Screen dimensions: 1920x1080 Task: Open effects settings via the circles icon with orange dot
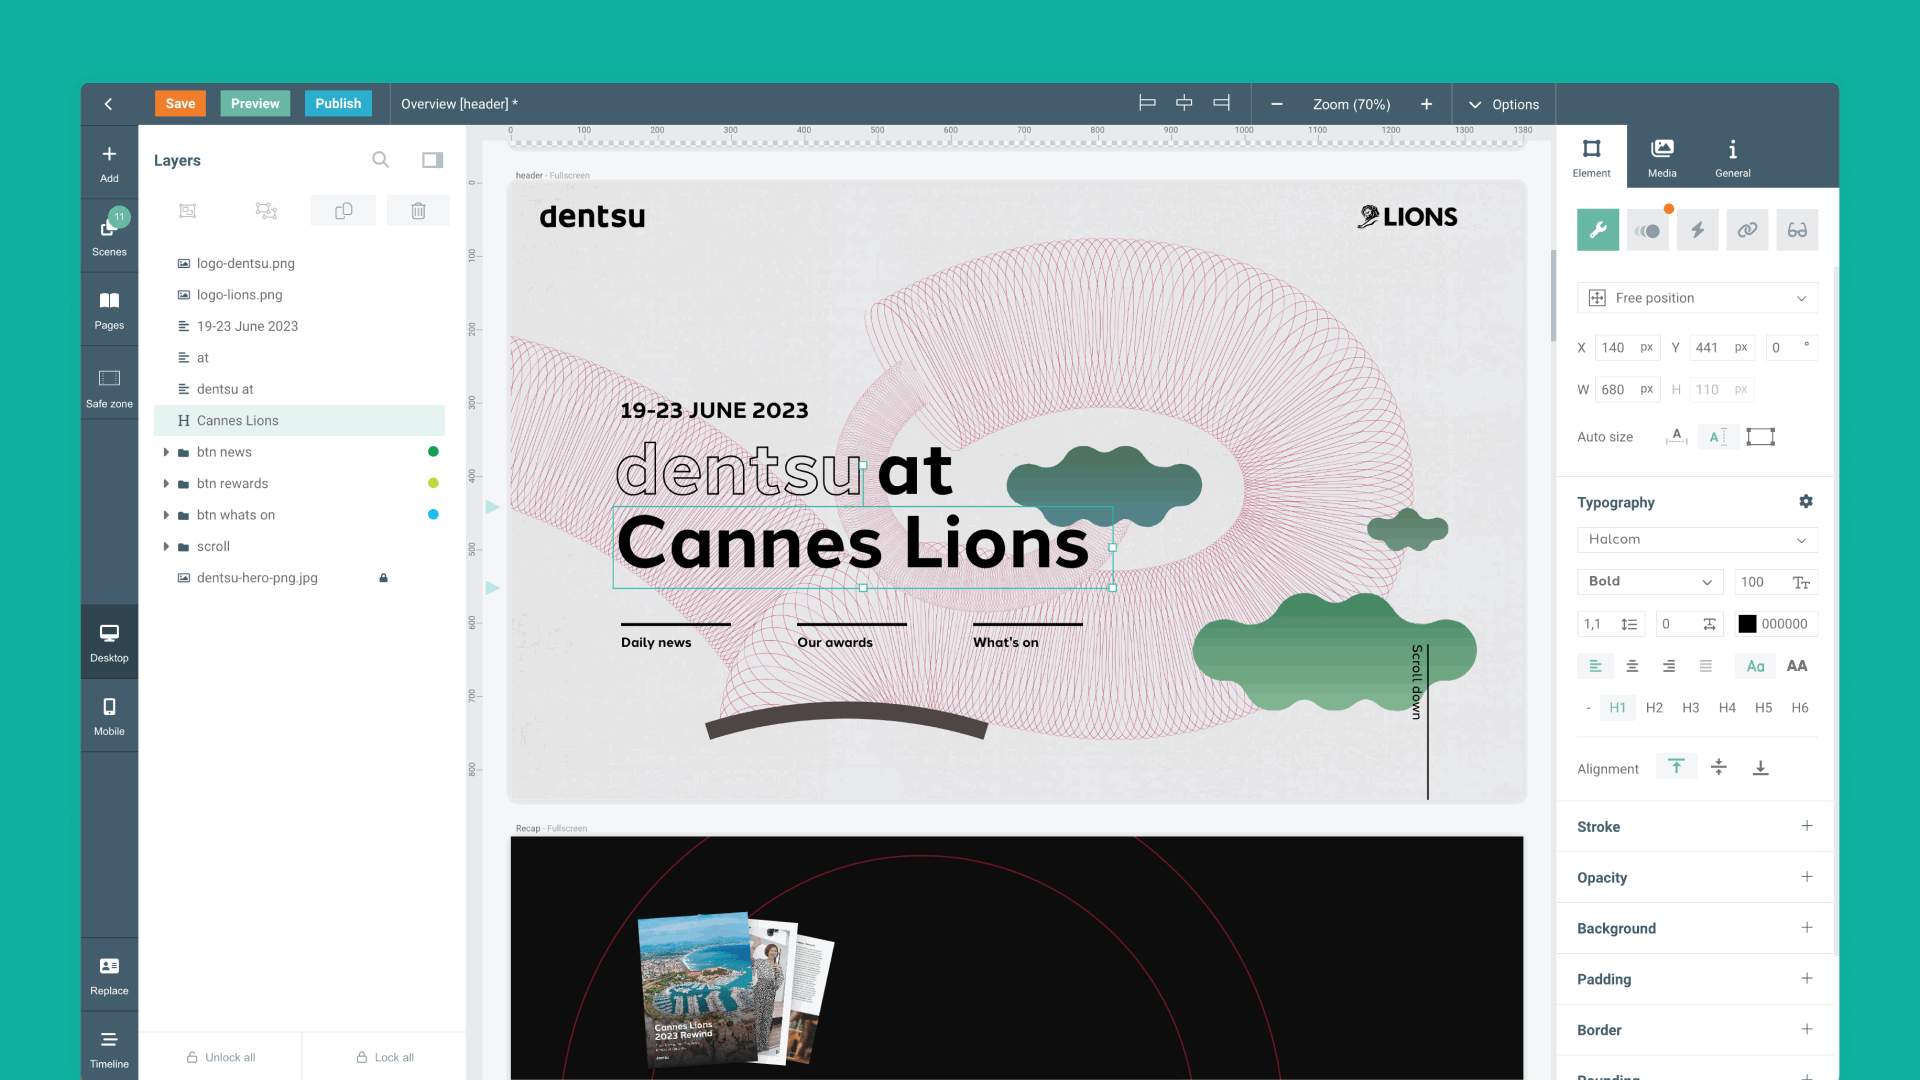pos(1647,229)
